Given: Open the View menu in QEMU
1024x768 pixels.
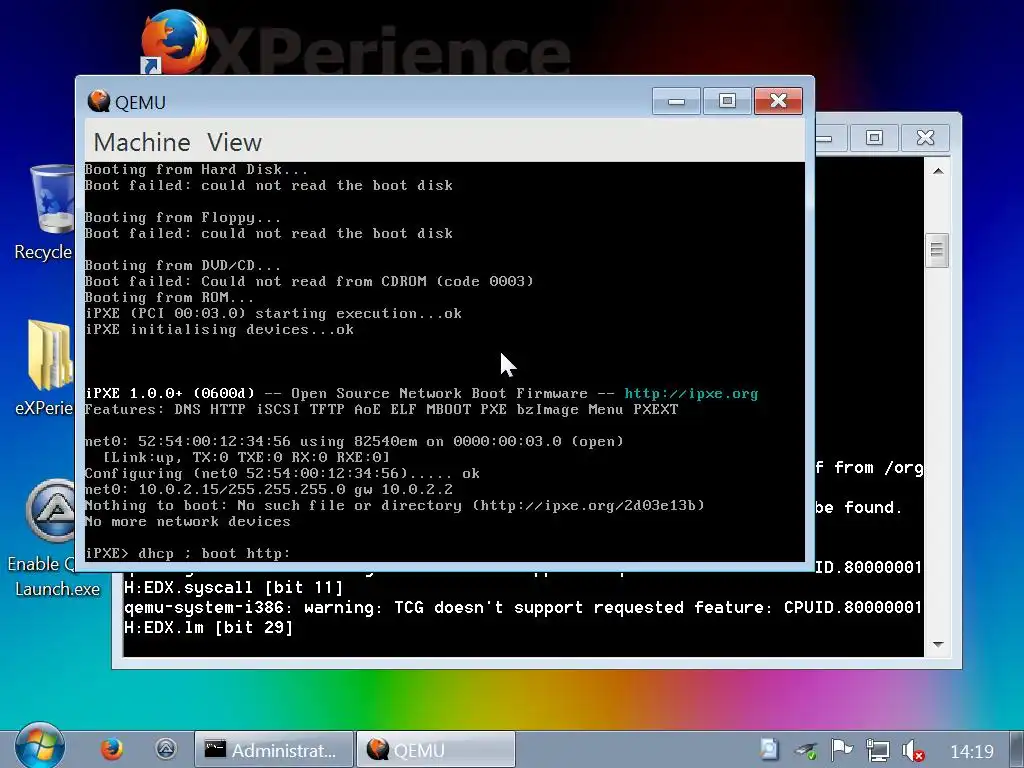Looking at the screenshot, I should click(x=234, y=142).
